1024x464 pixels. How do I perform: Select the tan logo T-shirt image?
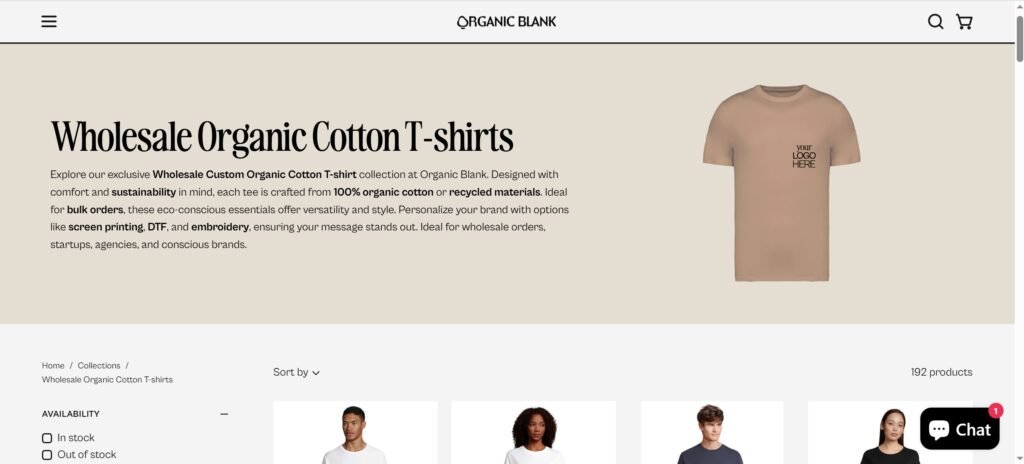point(781,183)
